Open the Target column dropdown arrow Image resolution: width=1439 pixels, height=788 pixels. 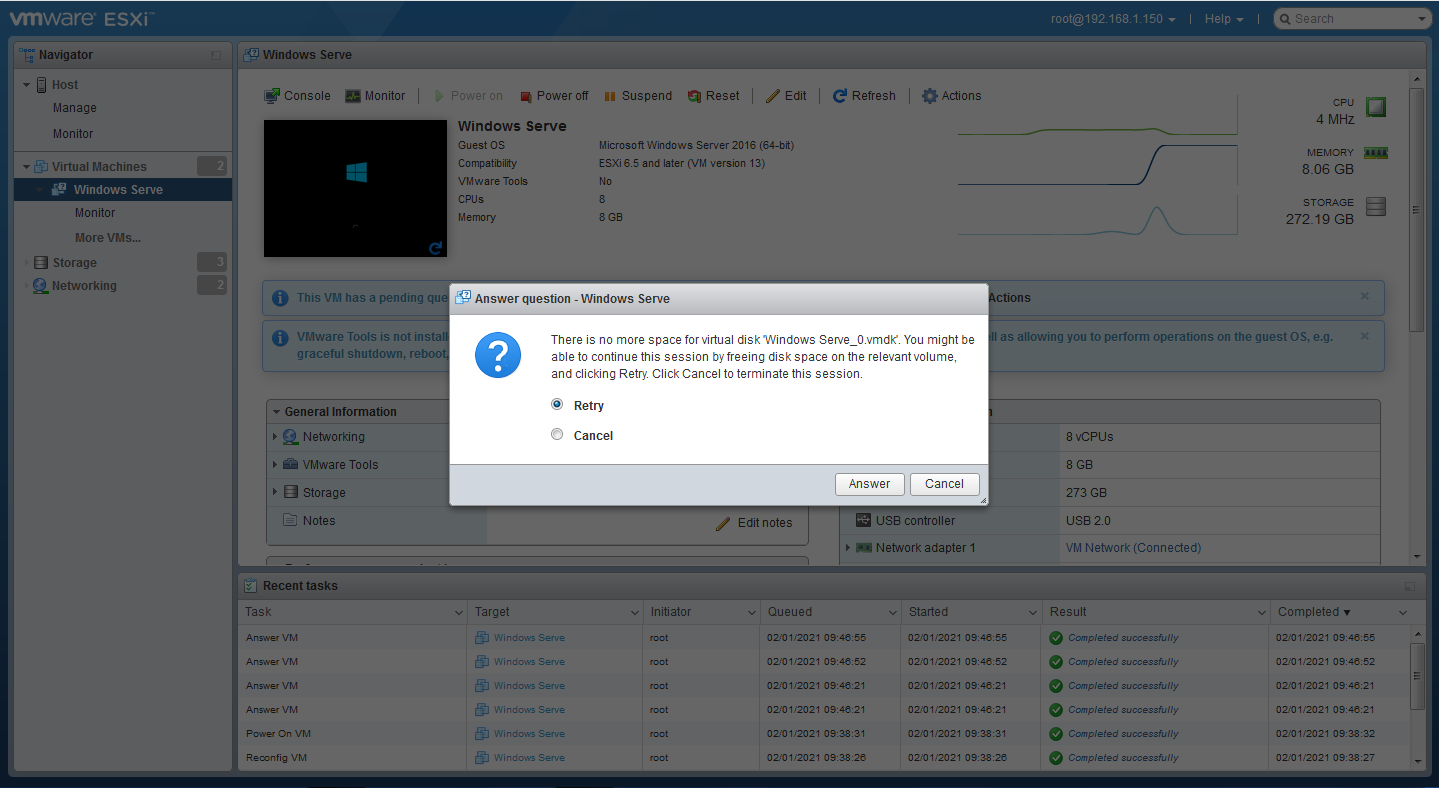[635, 613]
